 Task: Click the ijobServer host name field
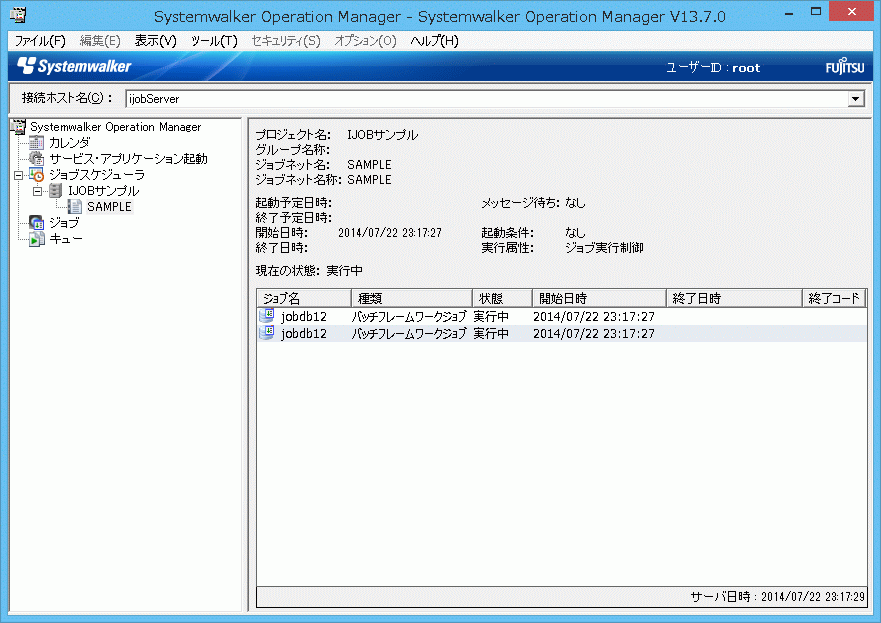[487, 99]
